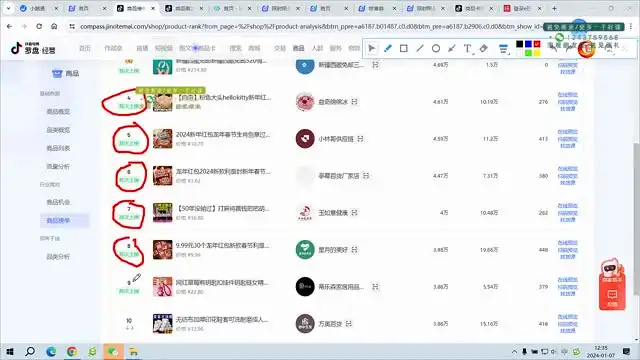Image resolution: width=640 pixels, height=360 pixels.
Task: Open the Windows Start menu
Action: pos(10,351)
